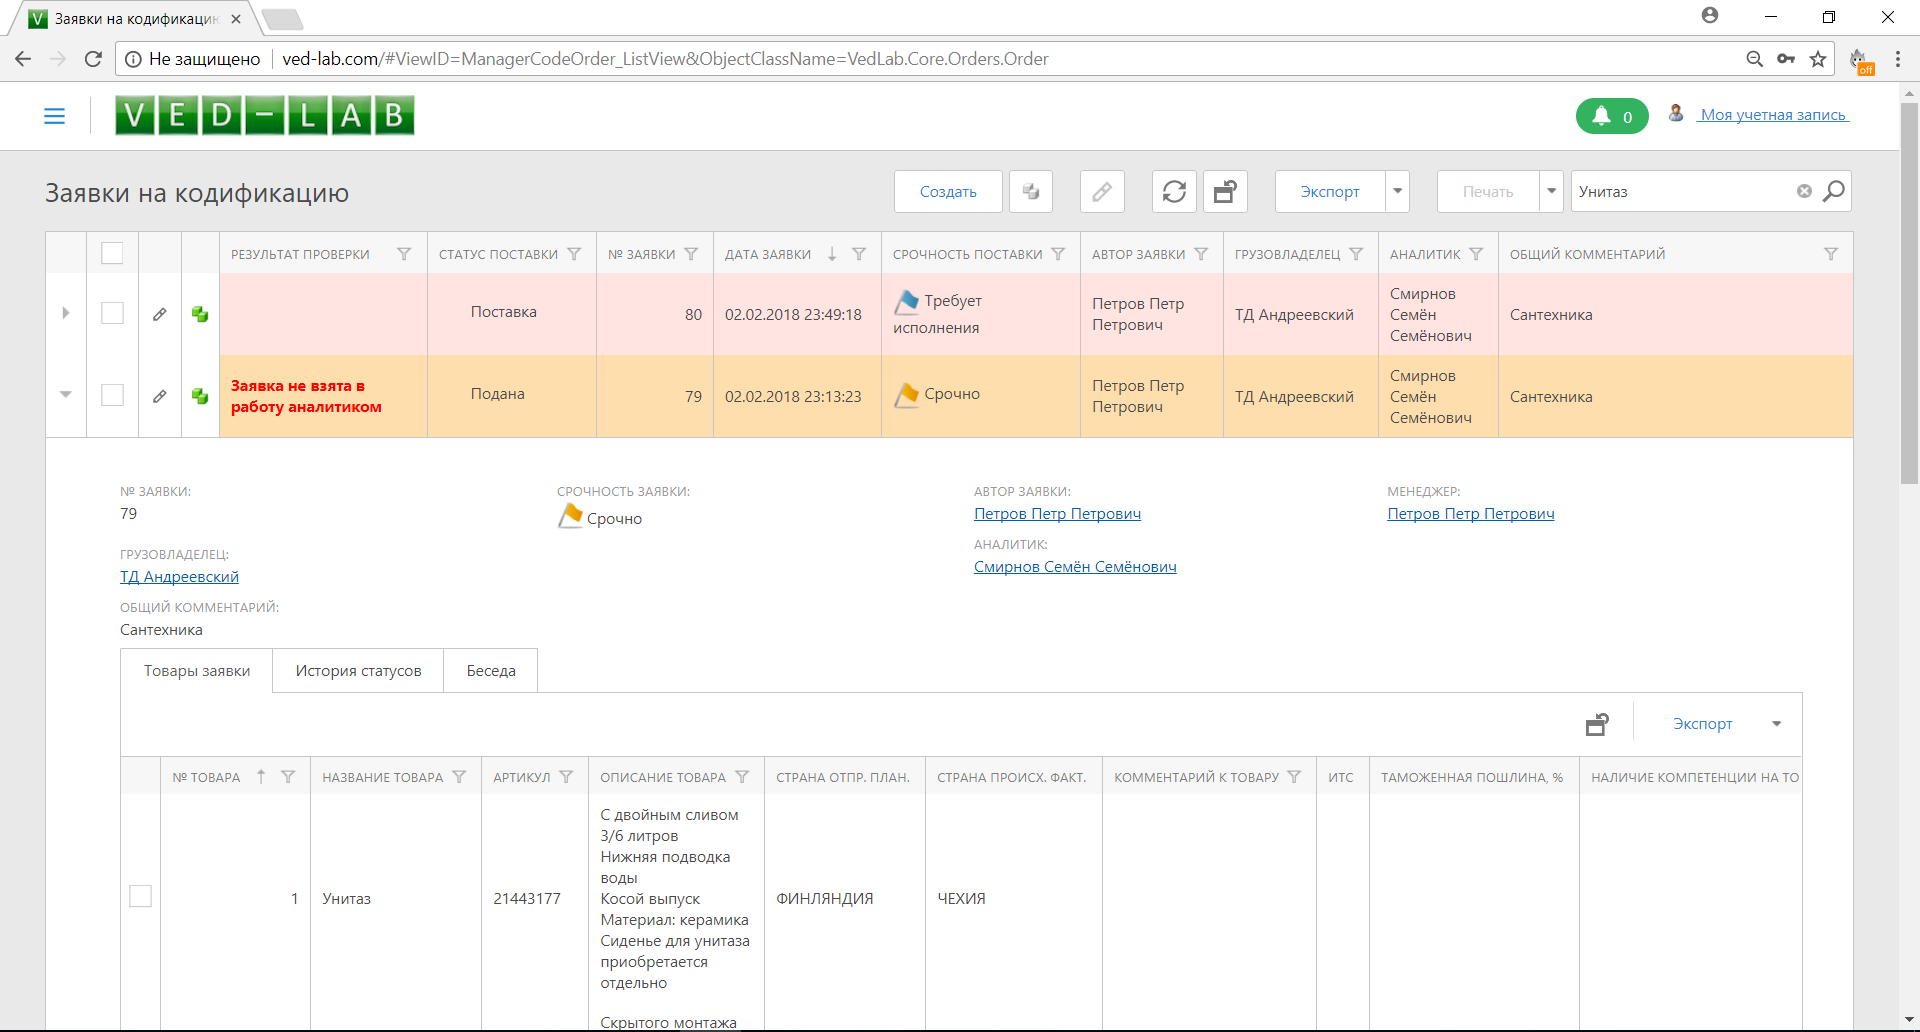Click the Страна отпр. план. column header
Image resolution: width=1920 pixels, height=1032 pixels.
(843, 777)
